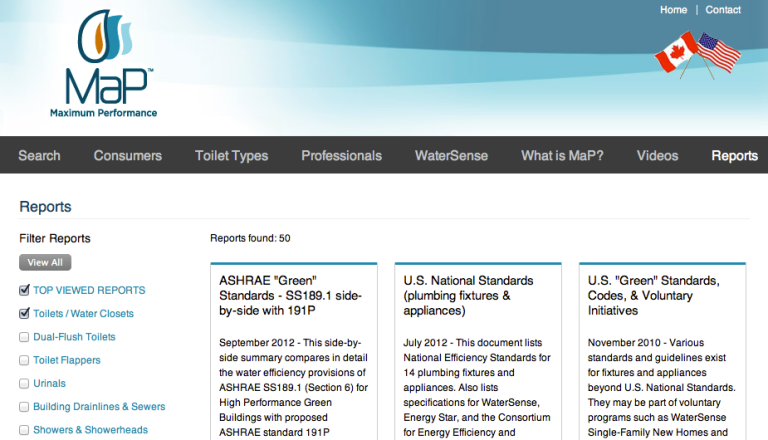Open the WaterSense menu item

(451, 156)
